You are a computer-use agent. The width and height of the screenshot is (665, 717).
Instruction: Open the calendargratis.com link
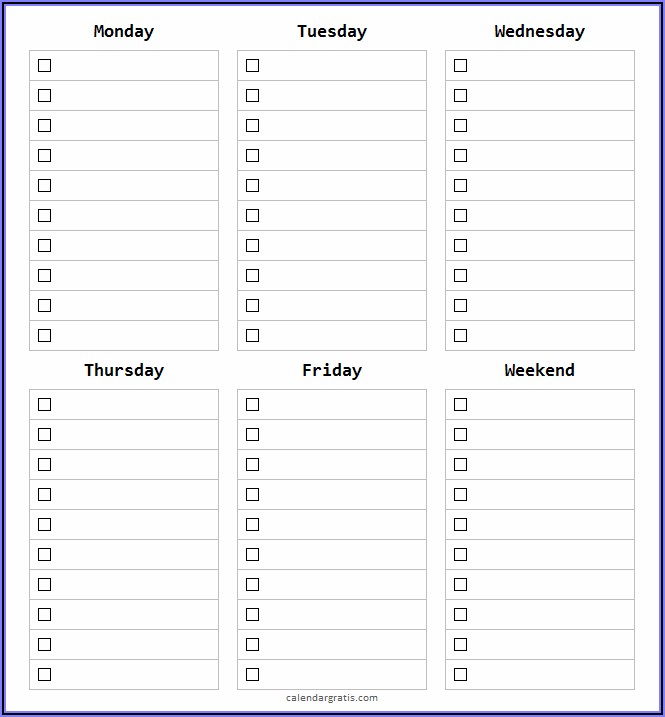pos(332,698)
